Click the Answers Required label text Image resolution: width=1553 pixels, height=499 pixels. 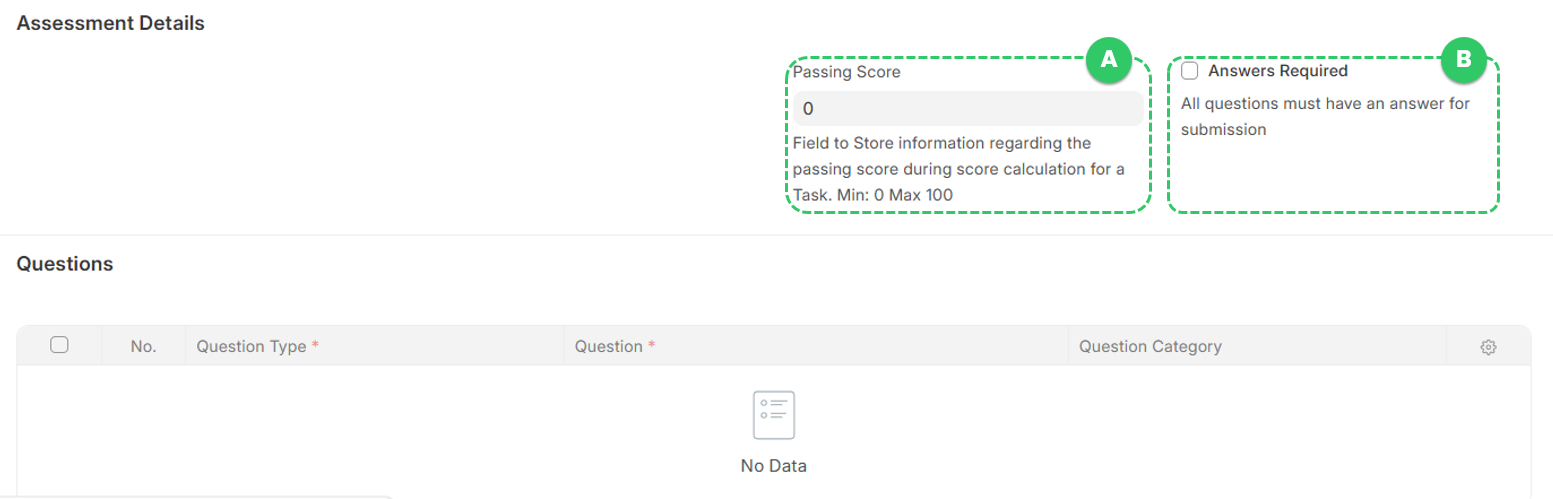pyautogui.click(x=1278, y=71)
